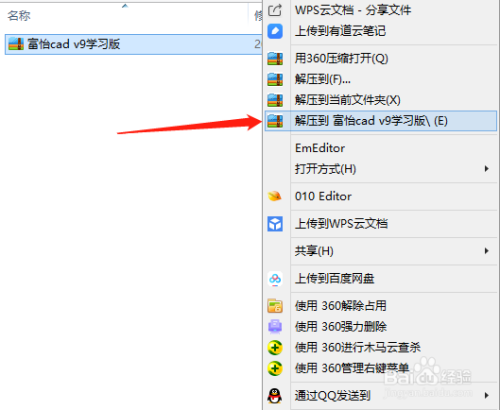The width and height of the screenshot is (500, 410).
Task: Click the 360 force delete shredder icon
Action: click(275, 327)
